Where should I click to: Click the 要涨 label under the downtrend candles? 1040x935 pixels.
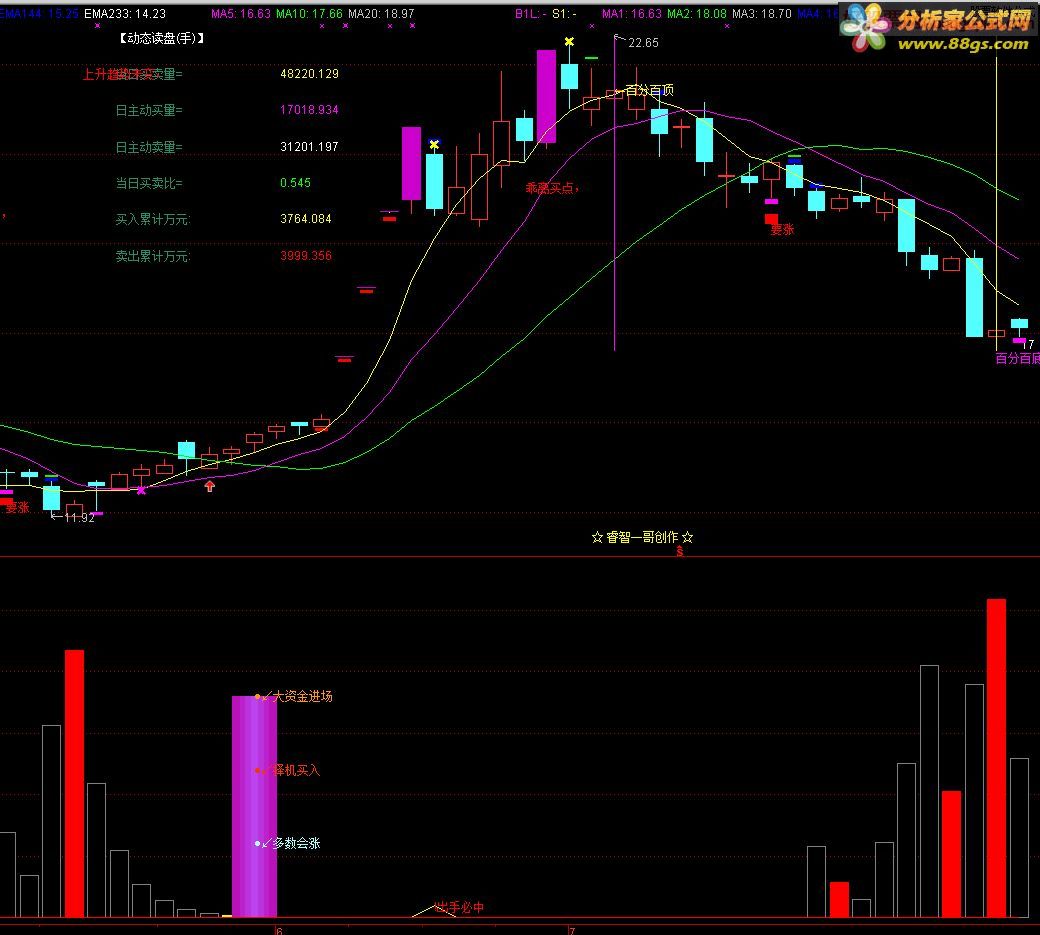(x=782, y=229)
